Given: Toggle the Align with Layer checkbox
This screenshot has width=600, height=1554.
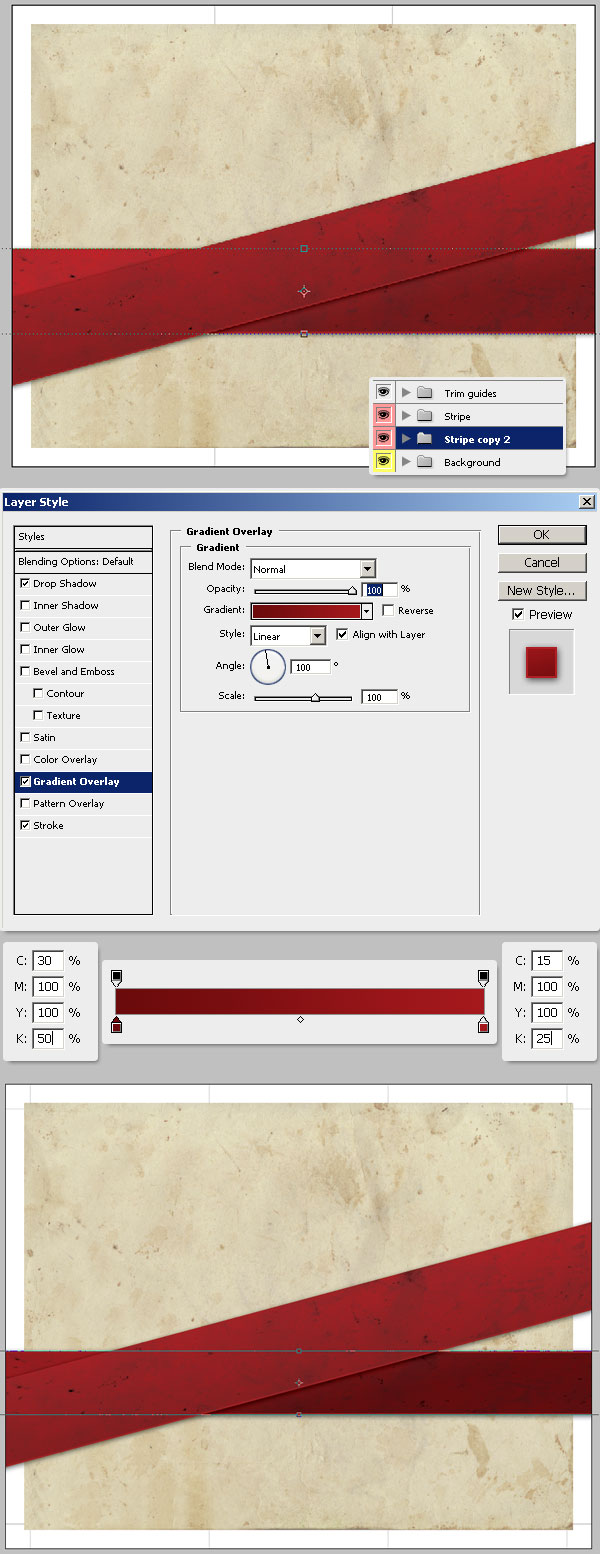Looking at the screenshot, I should pos(342,634).
